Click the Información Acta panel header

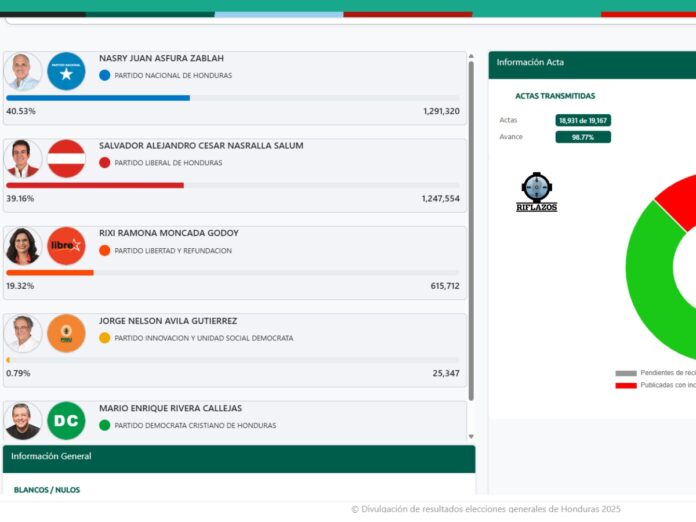[x=590, y=63]
